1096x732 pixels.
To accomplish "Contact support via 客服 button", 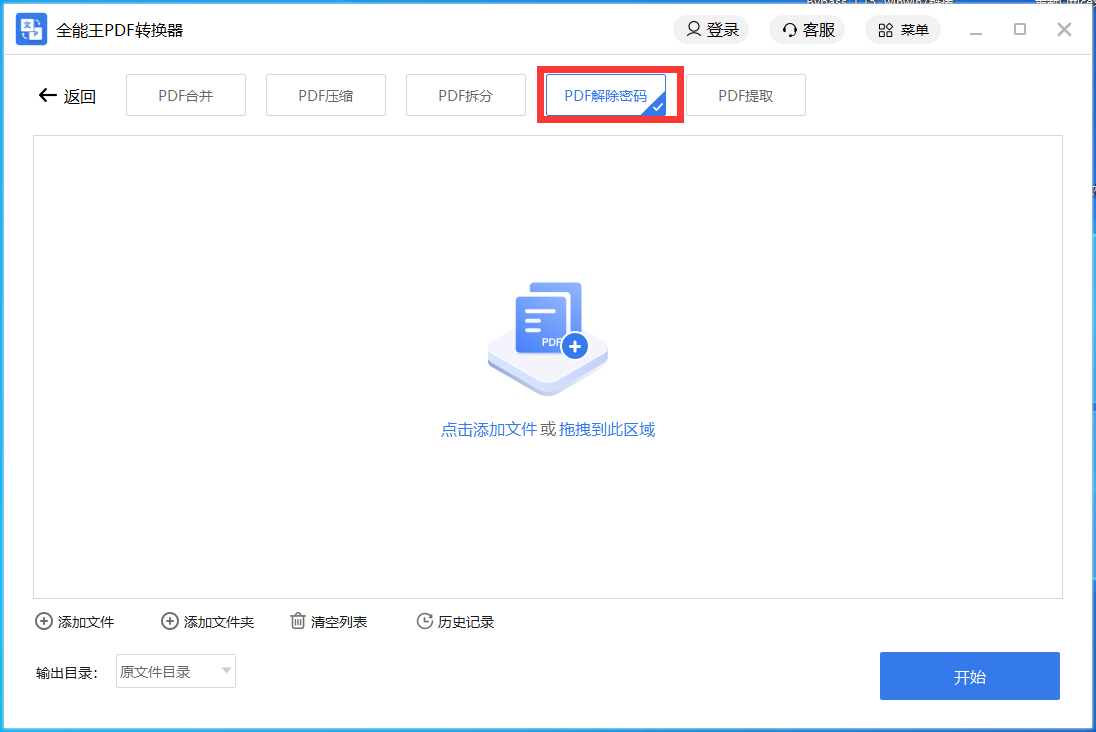I will [807, 29].
